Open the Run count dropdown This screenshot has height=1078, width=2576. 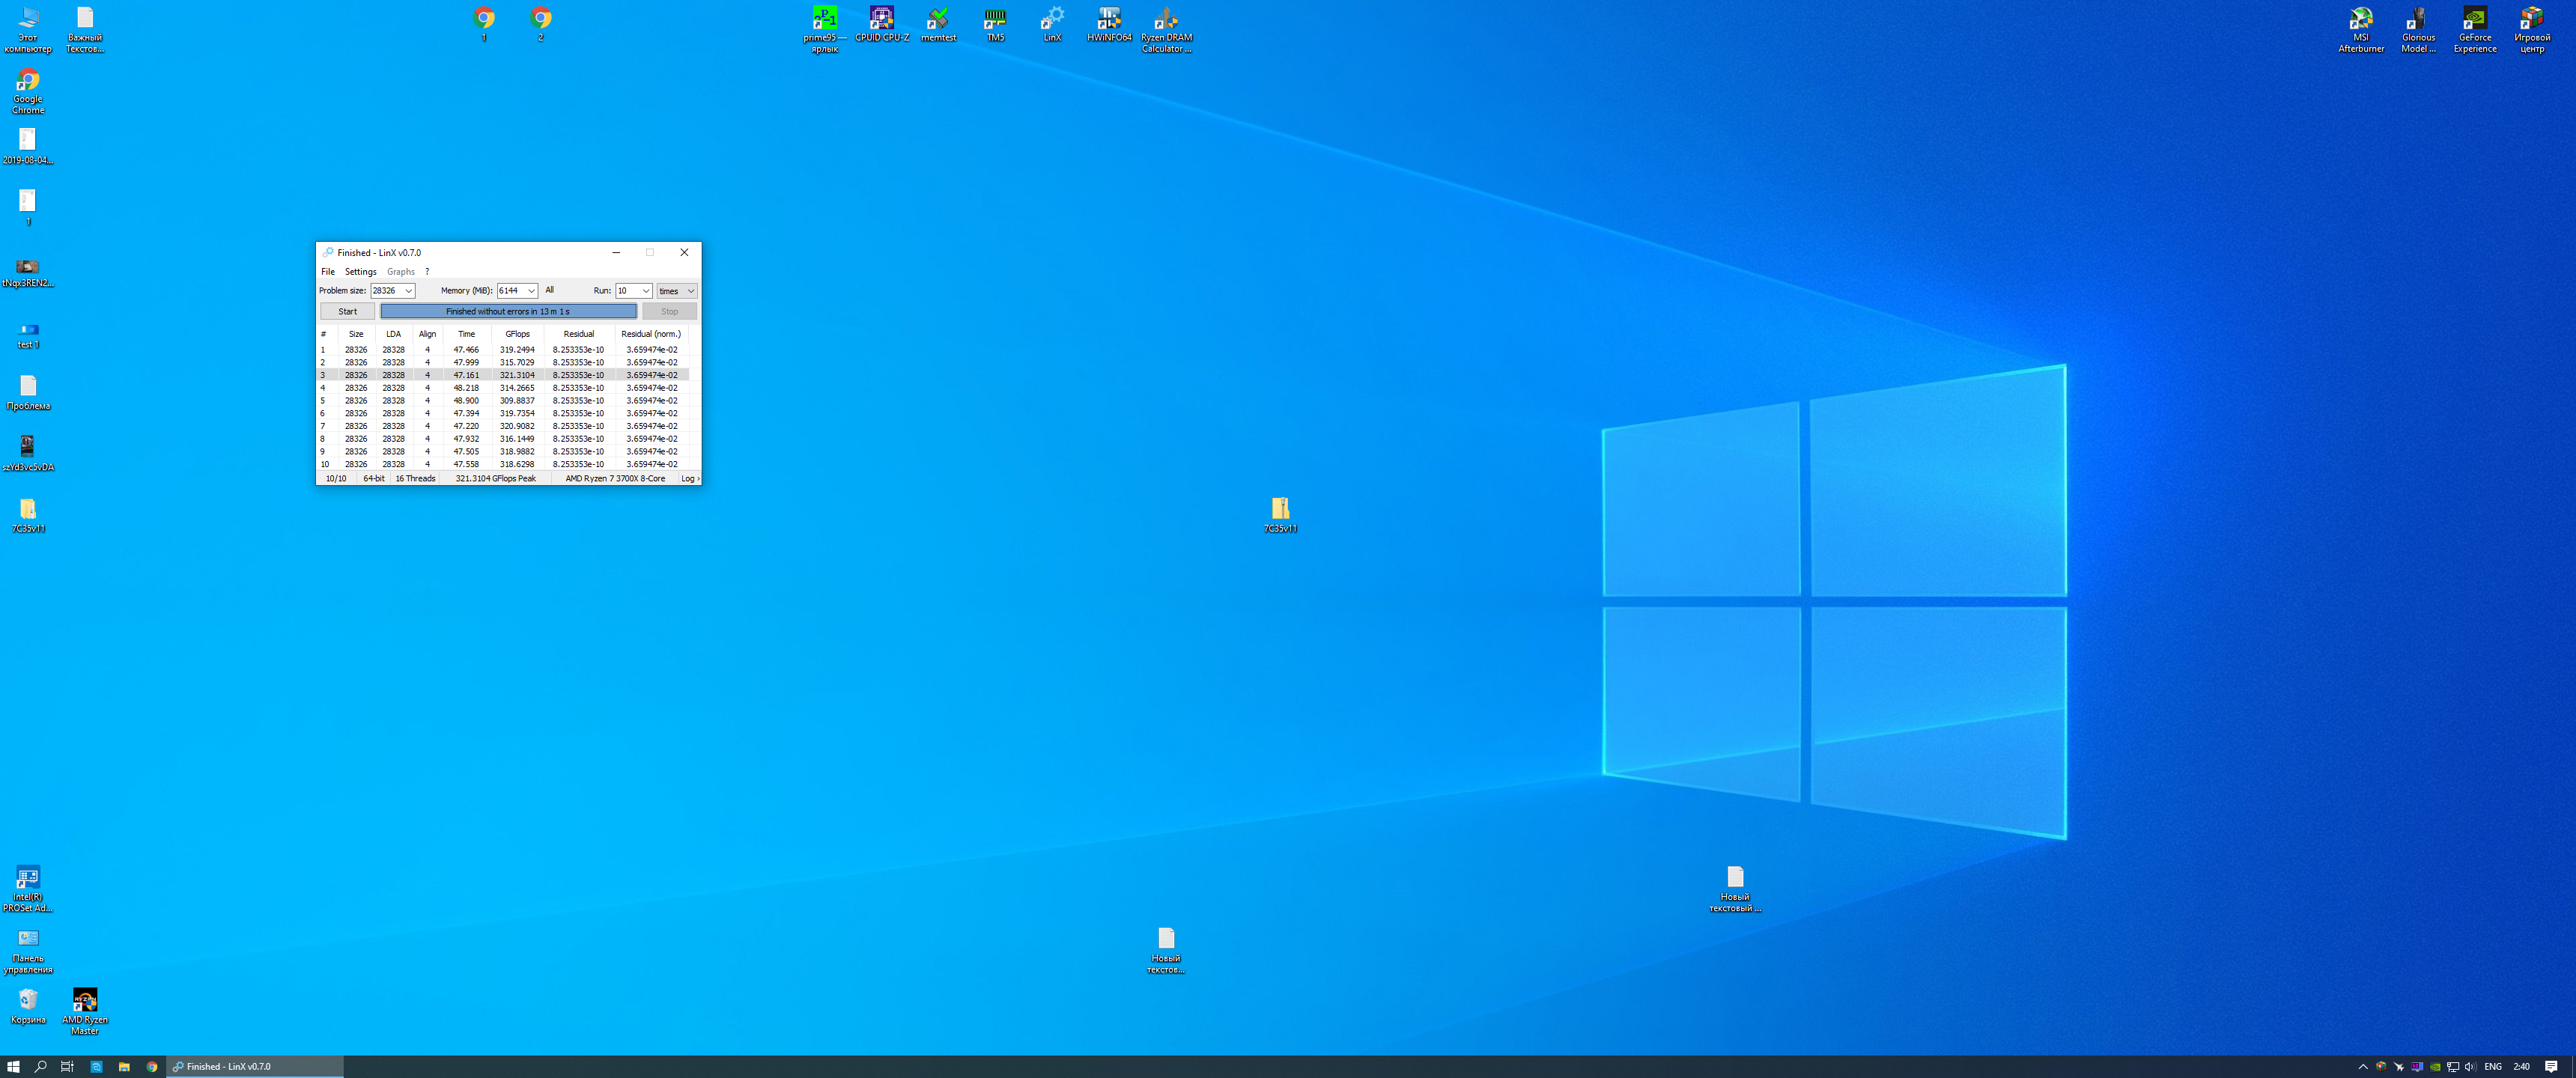(645, 291)
